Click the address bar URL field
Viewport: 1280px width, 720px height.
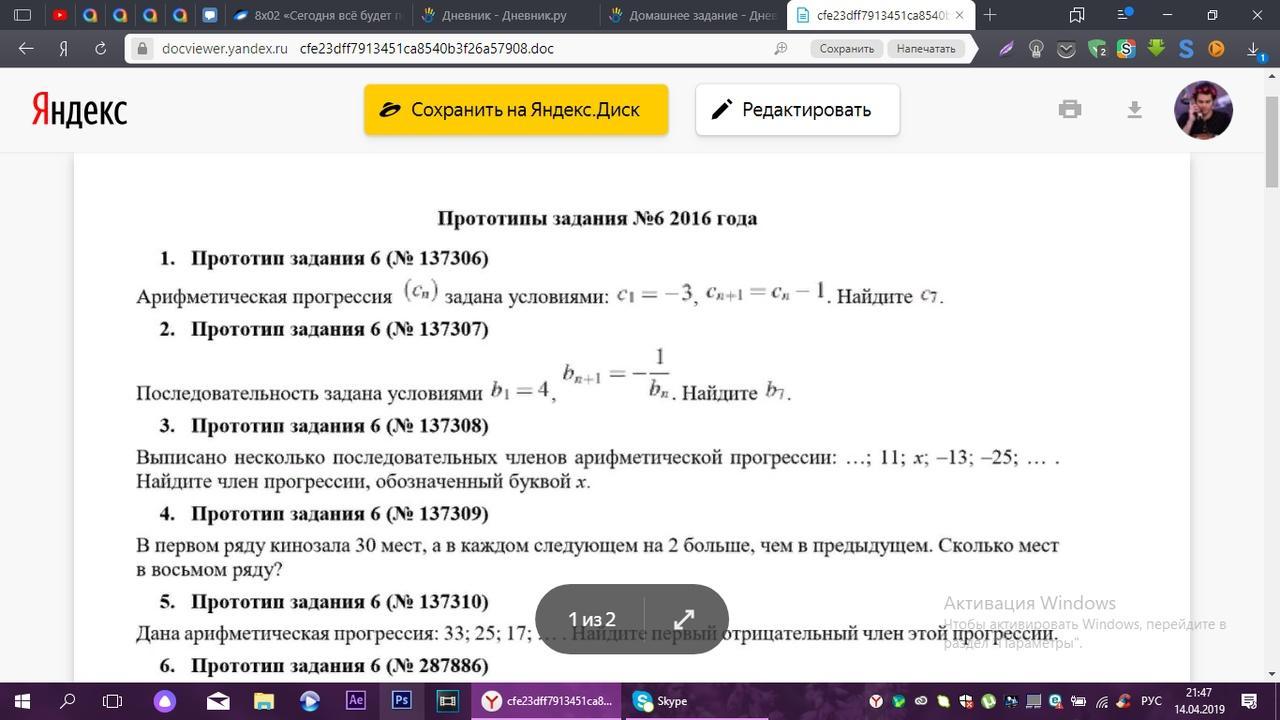coord(450,48)
